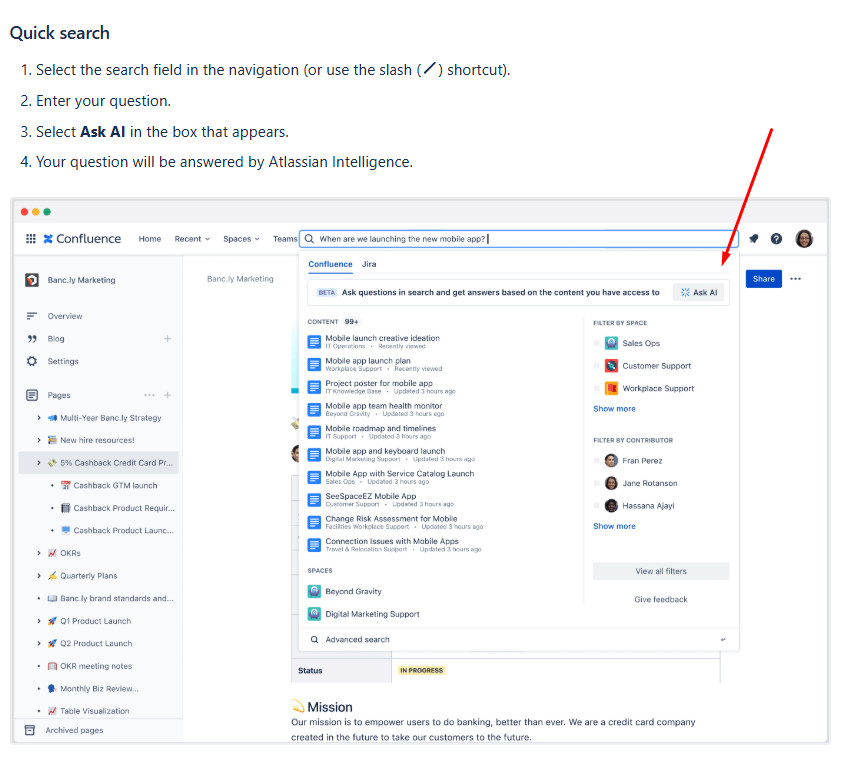Screen dimensions: 845x766
Task: Open the Spaces dropdown menu
Action: tap(241, 239)
